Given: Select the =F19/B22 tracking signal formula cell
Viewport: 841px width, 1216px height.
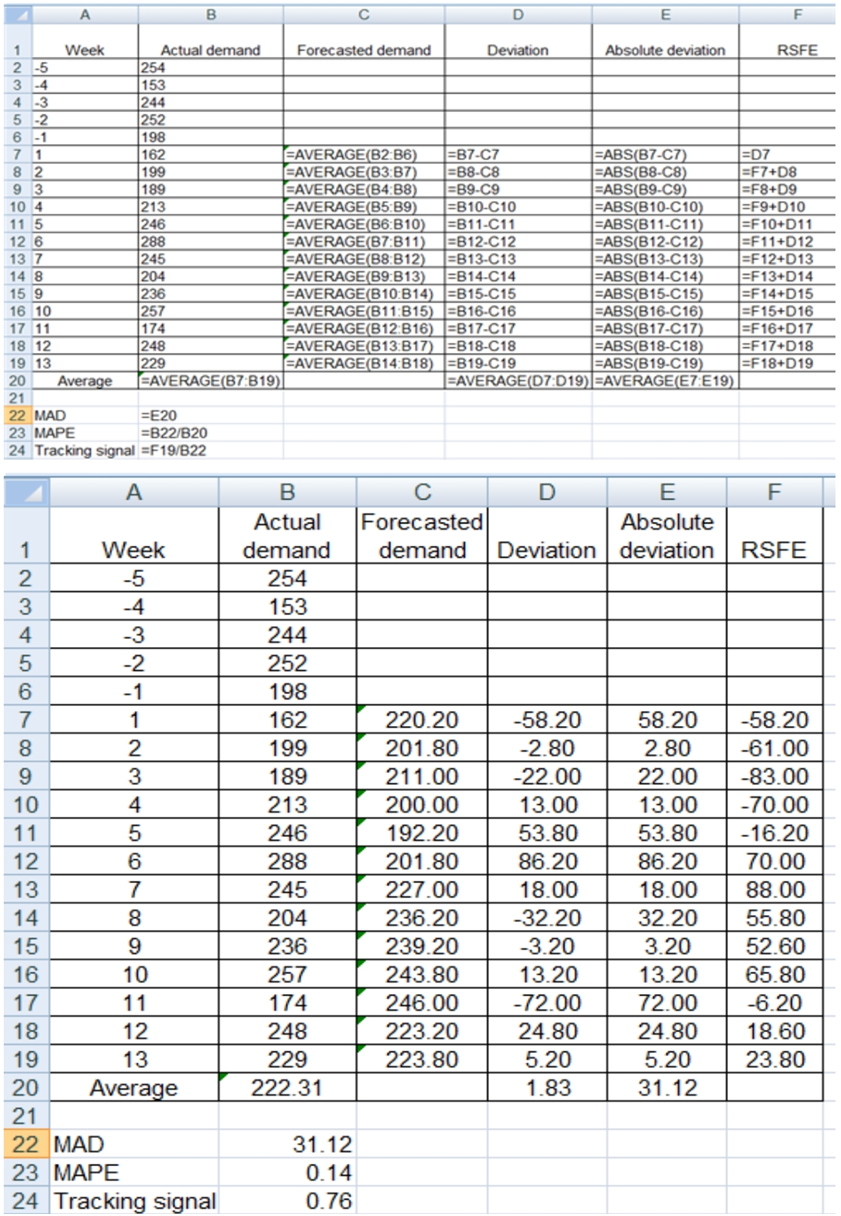Looking at the screenshot, I should pyautogui.click(x=210, y=451).
